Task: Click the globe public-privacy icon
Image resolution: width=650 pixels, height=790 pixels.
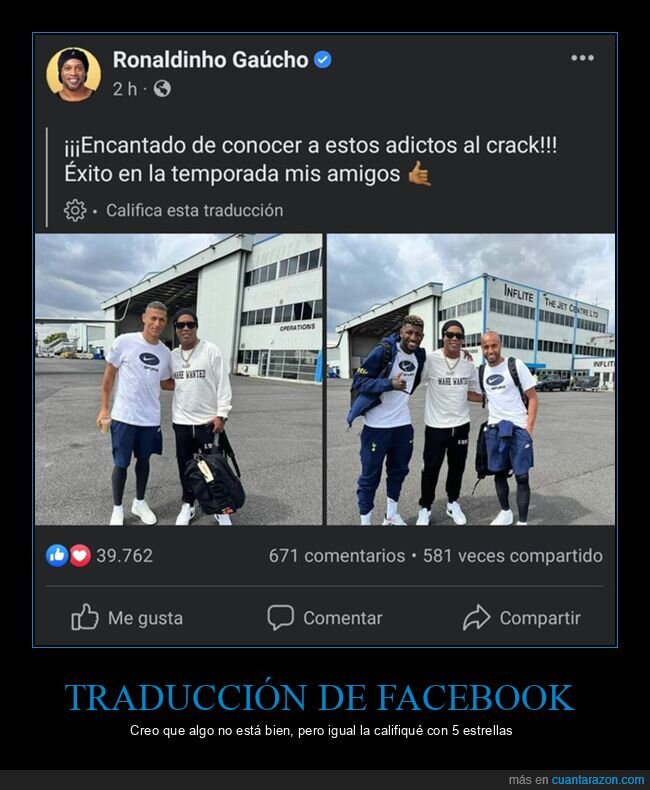Action: [162, 89]
